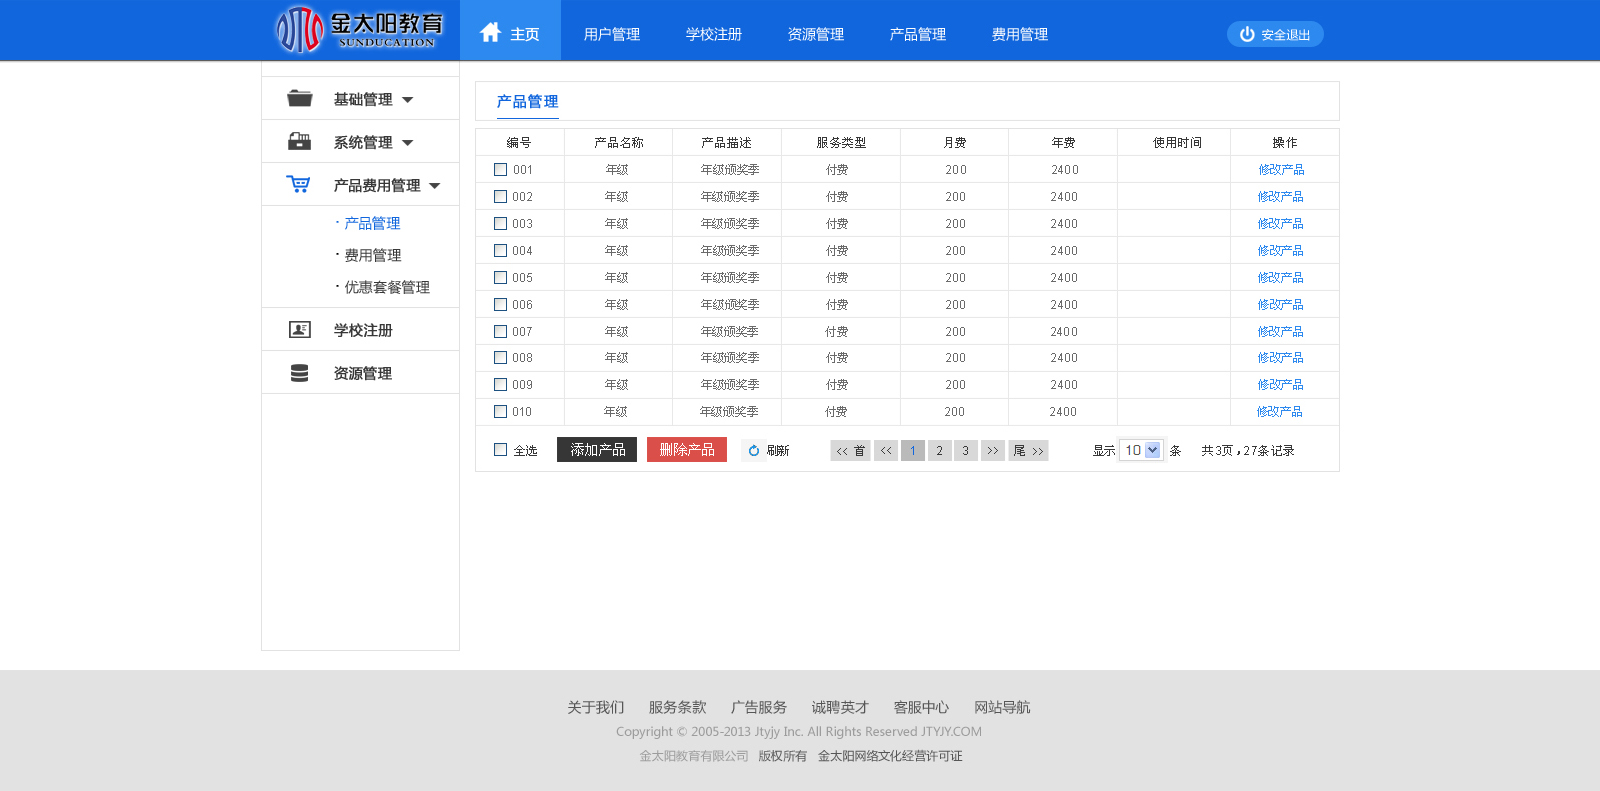This screenshot has height=791, width=1600.
Task: Check the 全选 select-all checkbox
Action: click(x=500, y=450)
